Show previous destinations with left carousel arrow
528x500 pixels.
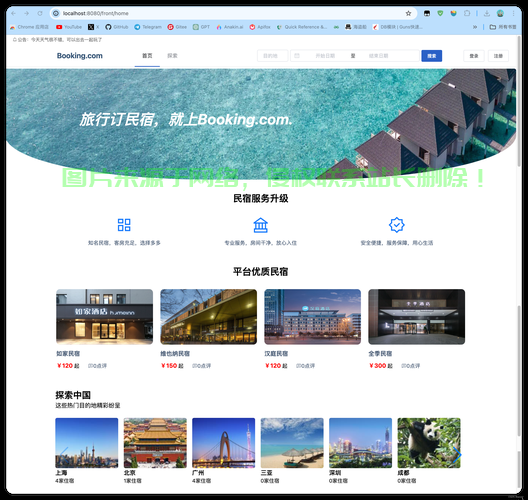pyautogui.click(x=63, y=455)
